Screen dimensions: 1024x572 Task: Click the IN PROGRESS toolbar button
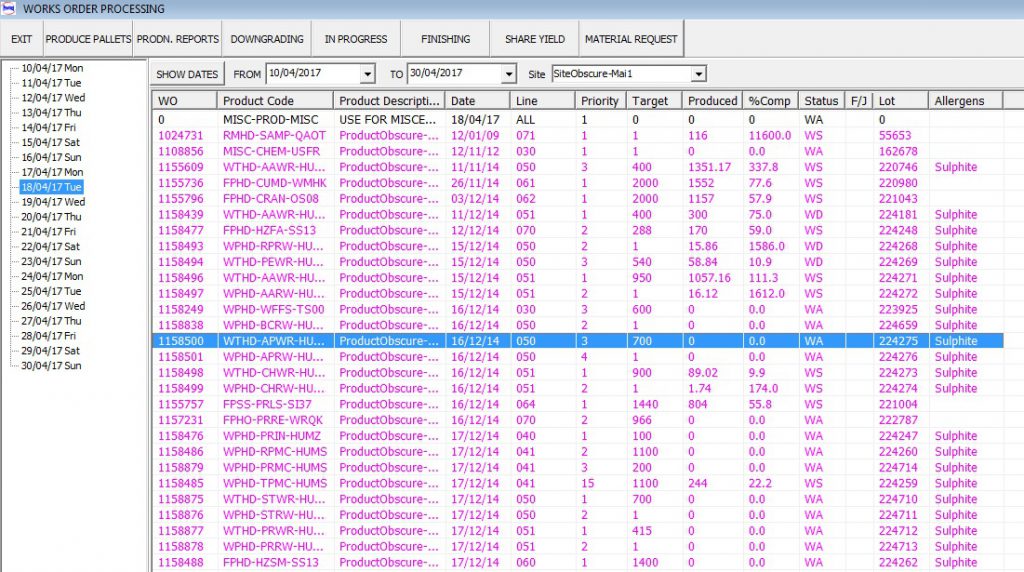coord(355,39)
